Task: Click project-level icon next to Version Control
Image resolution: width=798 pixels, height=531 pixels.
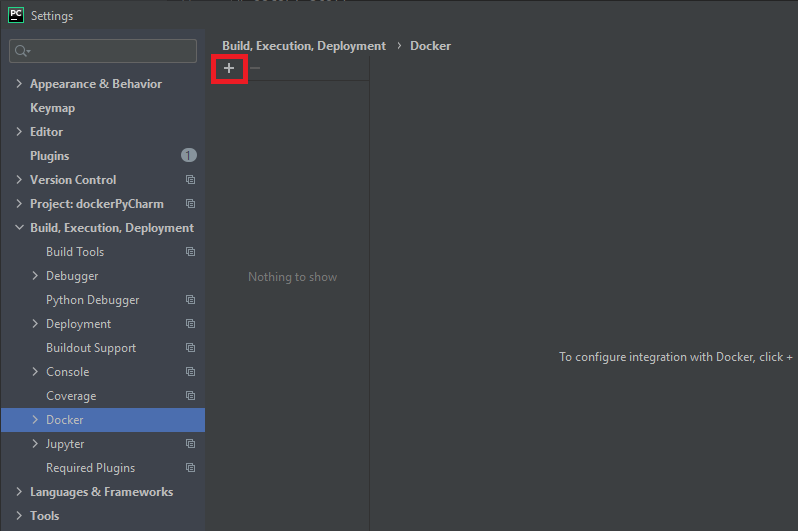Action: coord(190,180)
